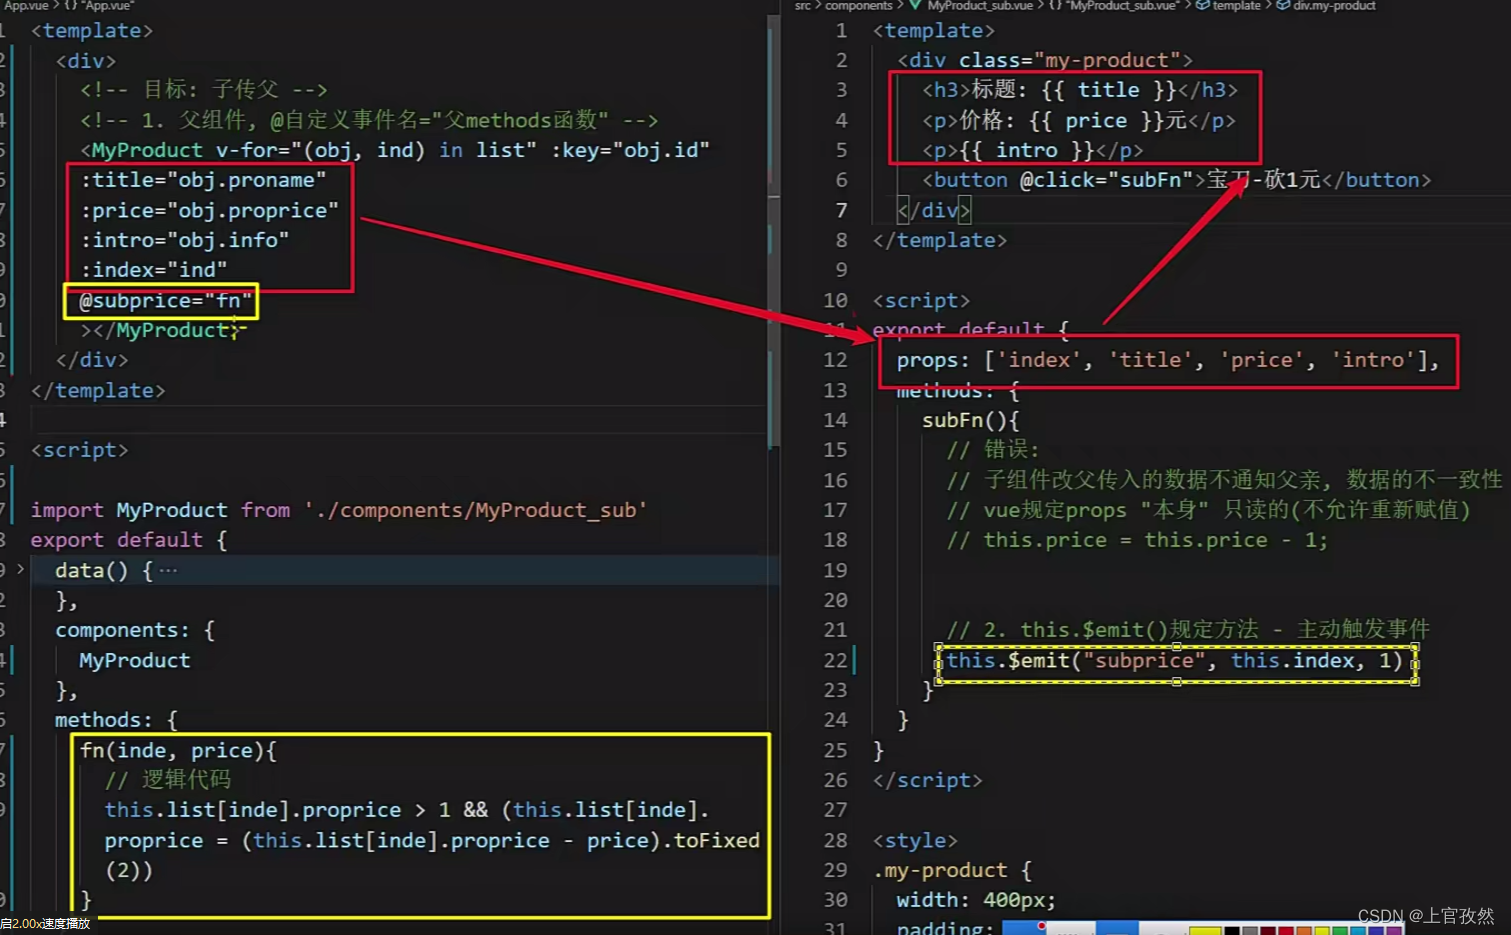Click the import MyProduct from line
Viewport: 1511px width, 935px height.
click(x=339, y=510)
